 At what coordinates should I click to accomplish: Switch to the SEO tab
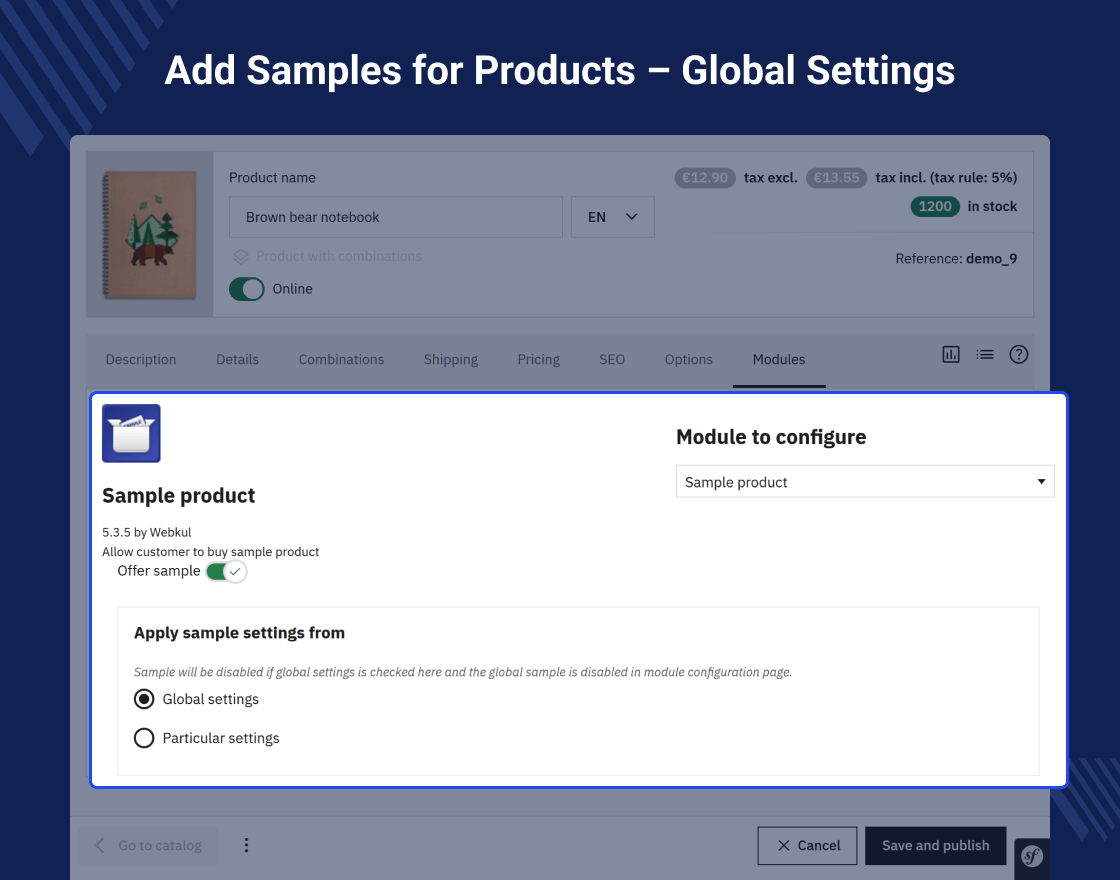point(612,359)
